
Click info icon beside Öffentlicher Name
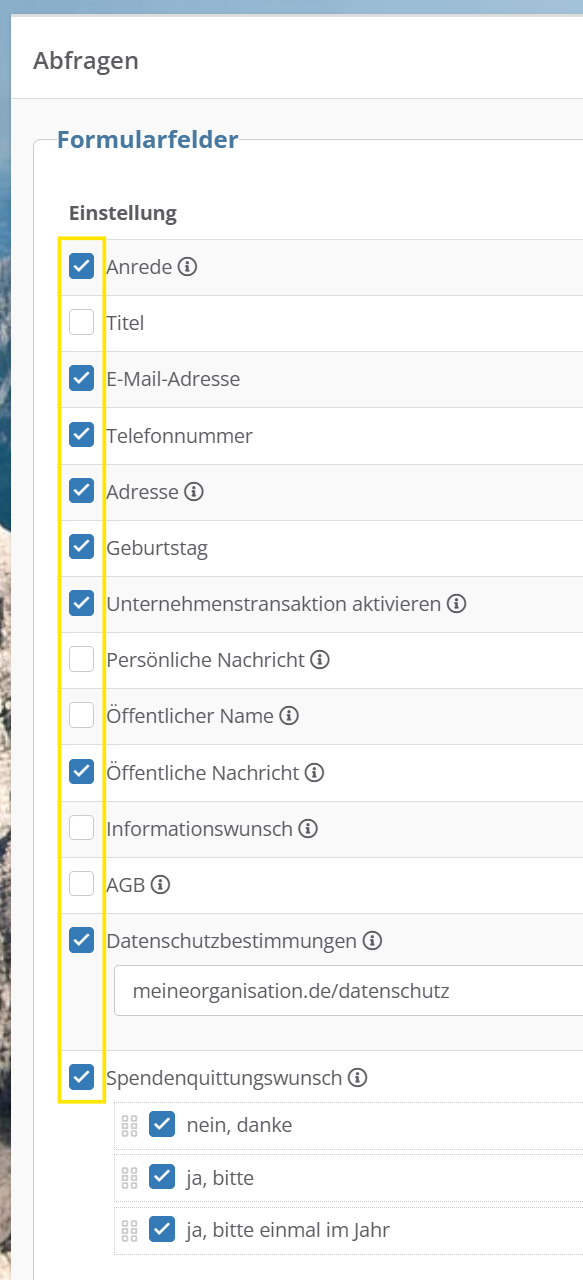(x=289, y=716)
